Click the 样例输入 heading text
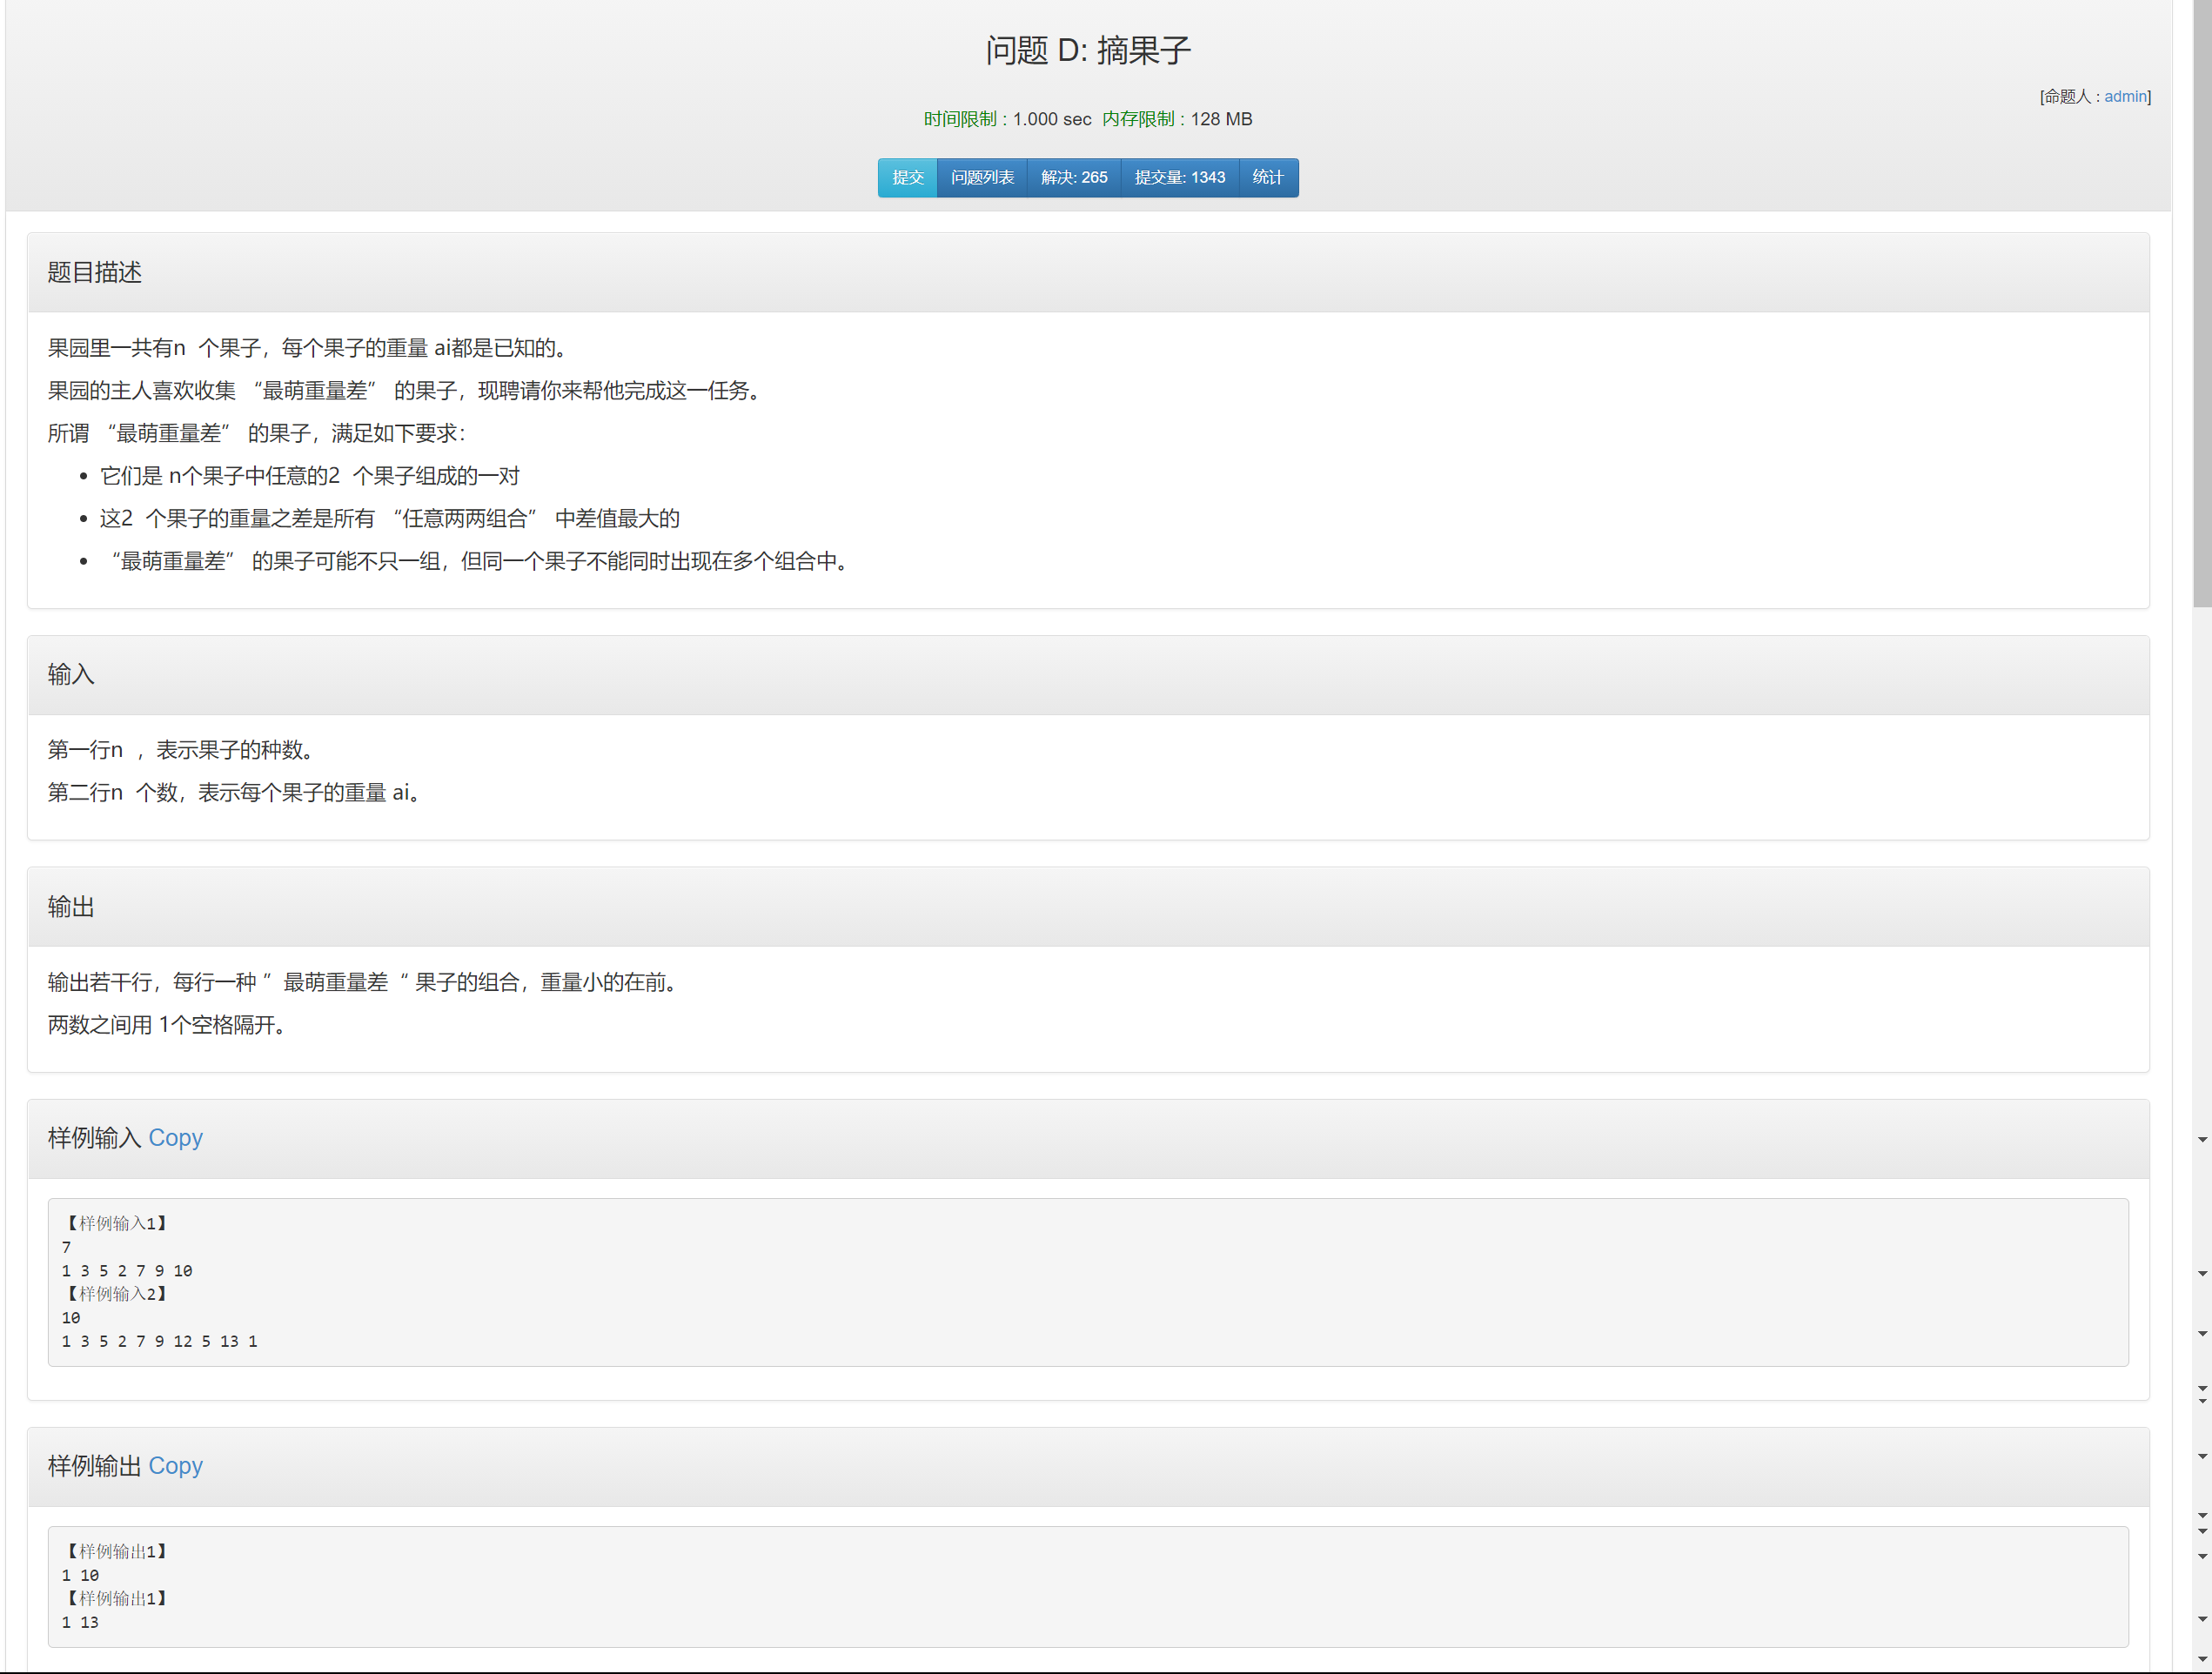The image size is (2212, 1674). 95,1138
